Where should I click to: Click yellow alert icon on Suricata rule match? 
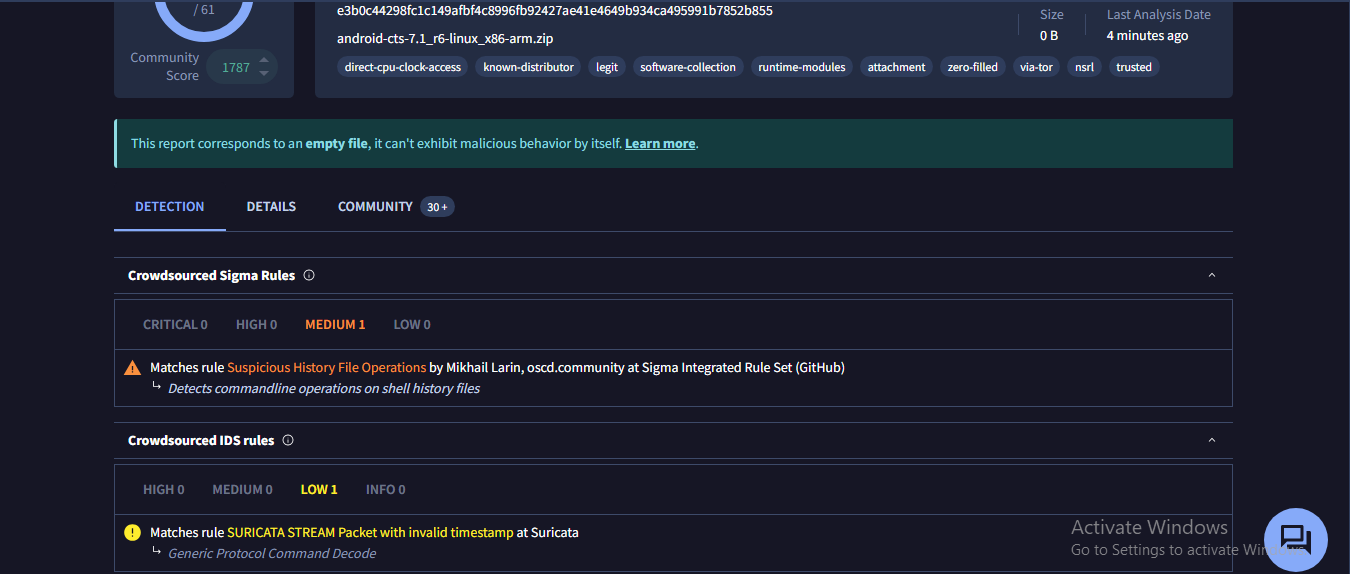[132, 533]
